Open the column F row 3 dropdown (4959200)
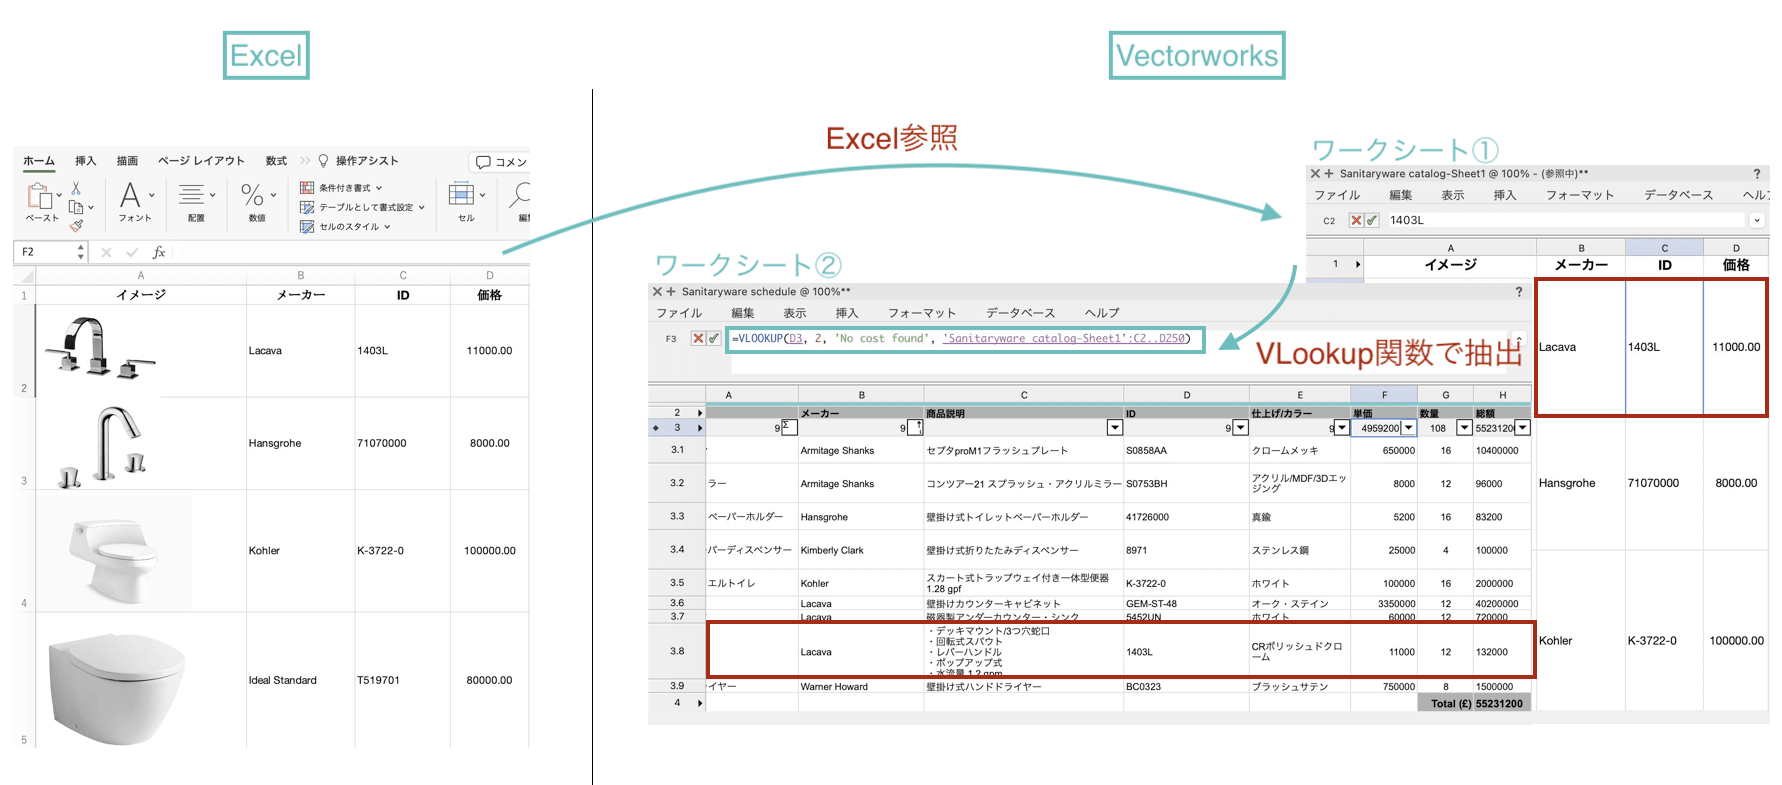The width and height of the screenshot is (1782, 785). click(x=1409, y=428)
